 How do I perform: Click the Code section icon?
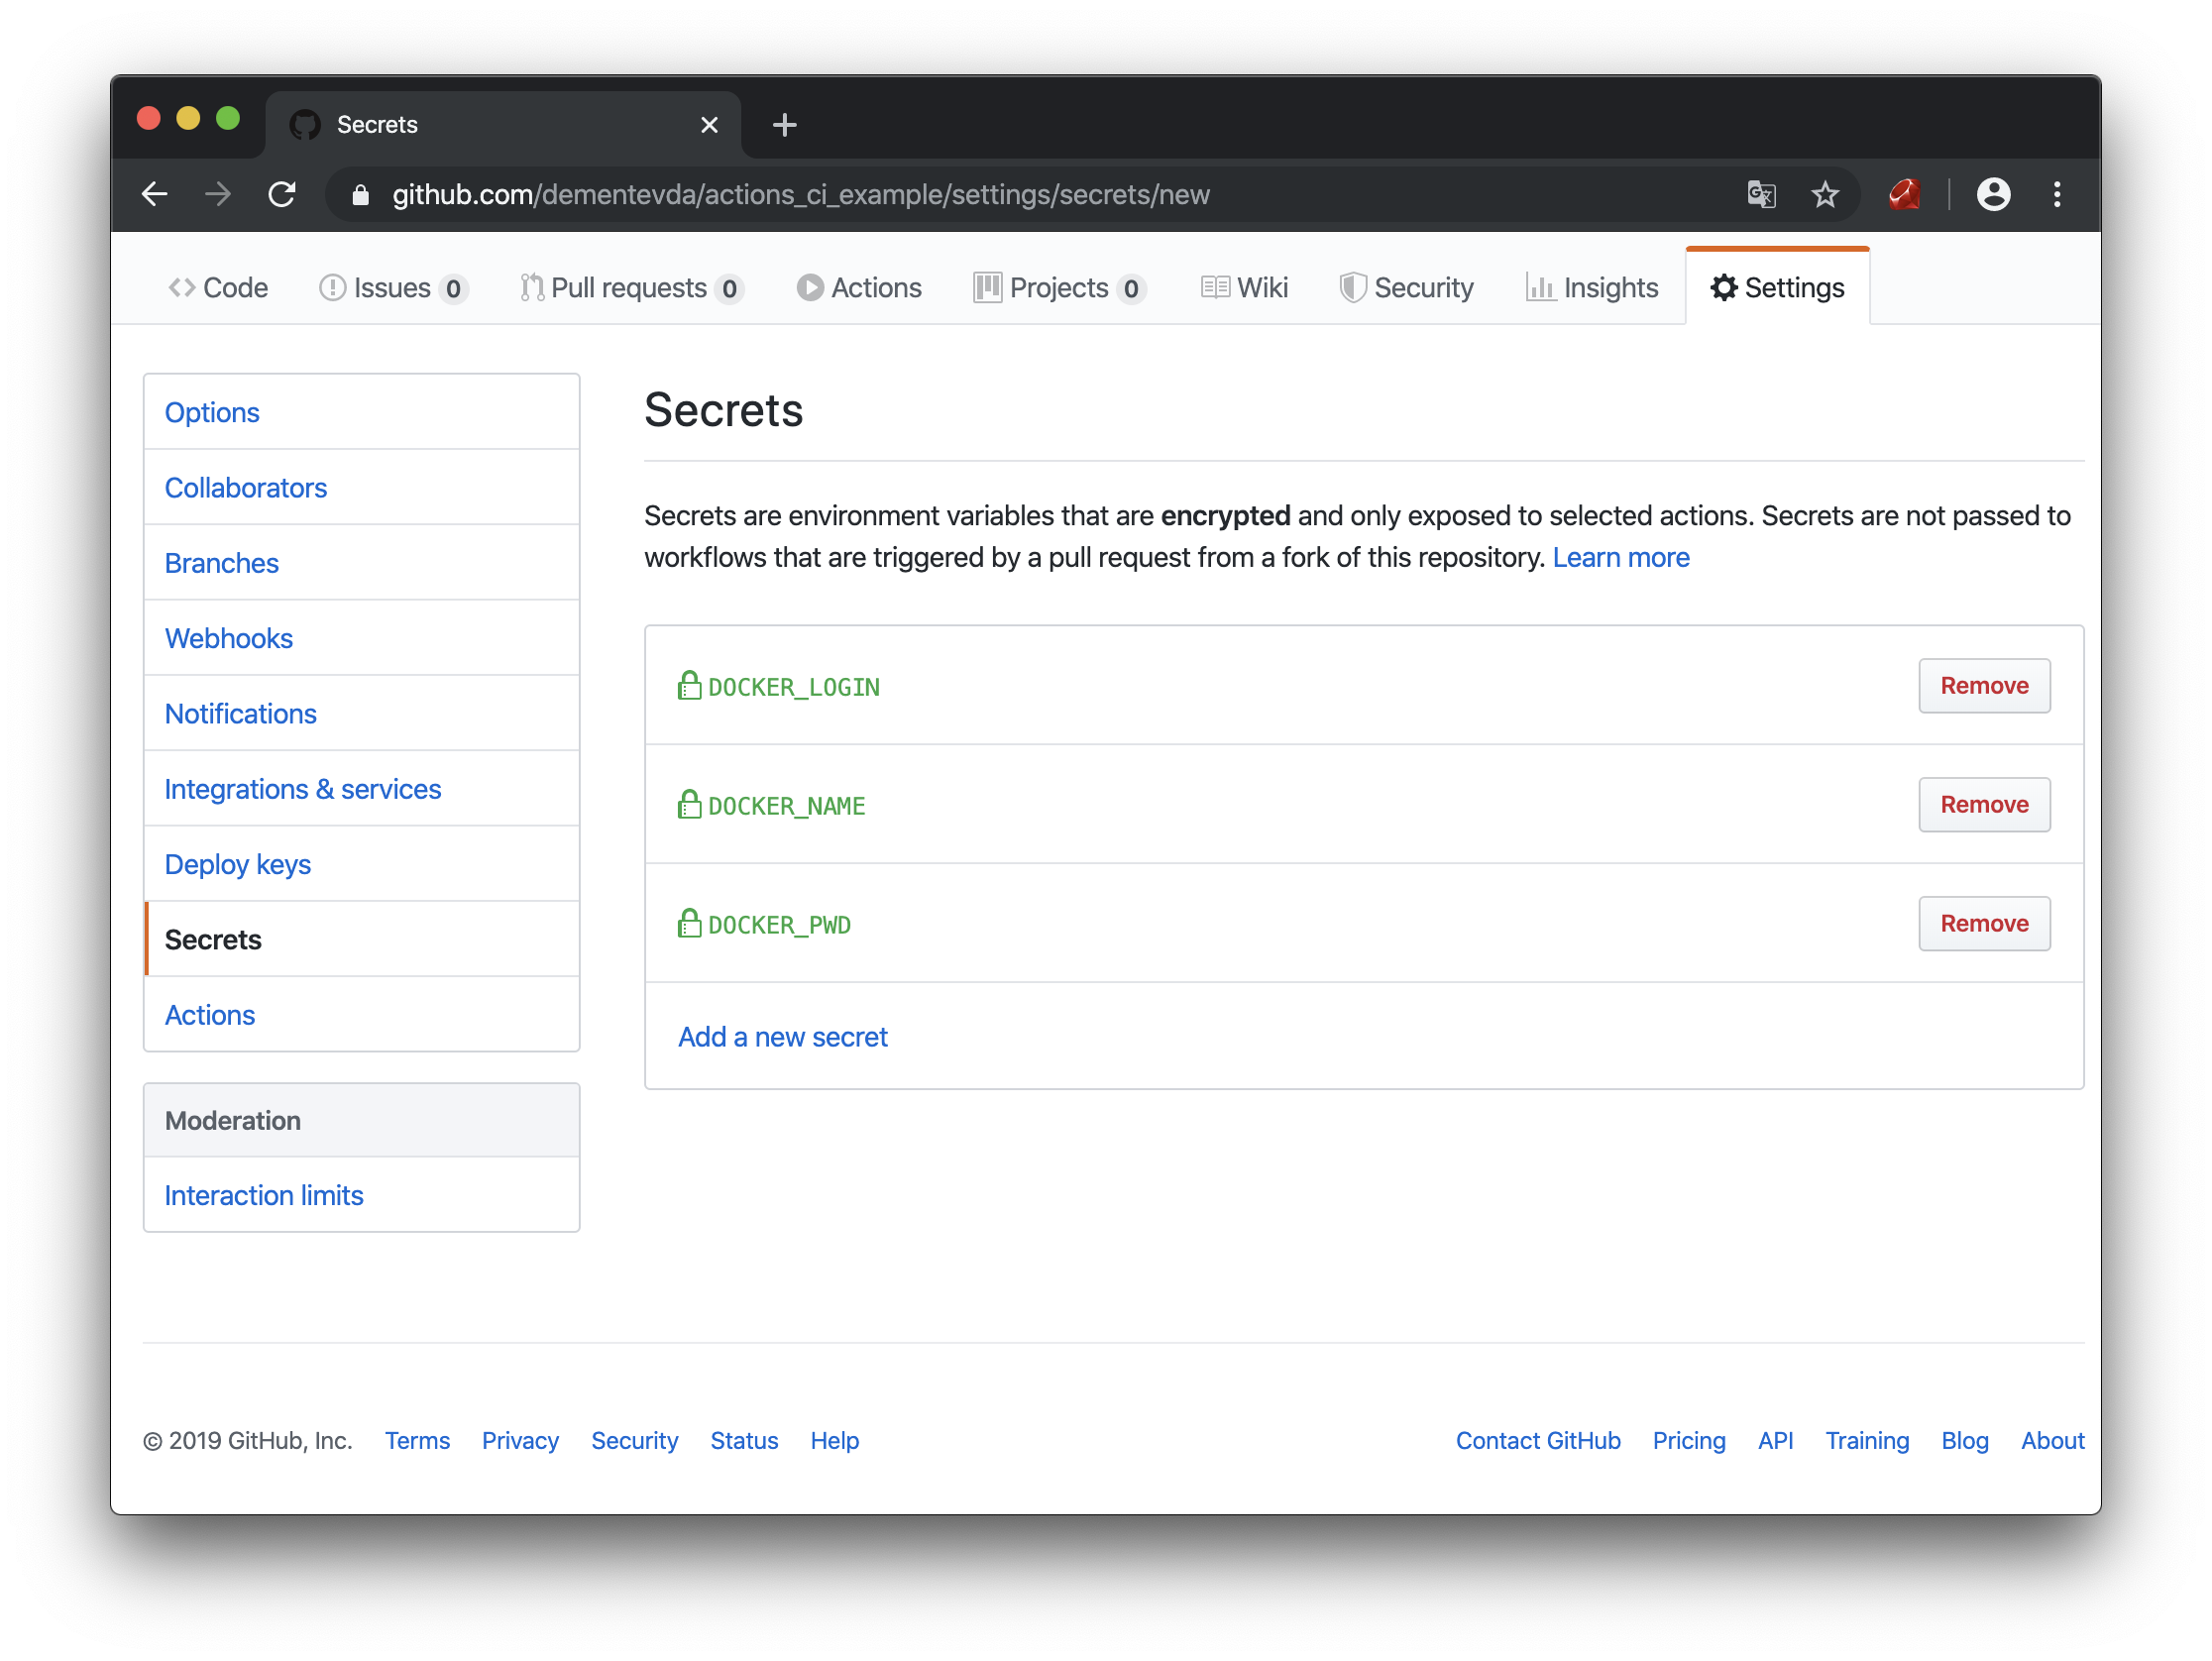[x=181, y=287]
